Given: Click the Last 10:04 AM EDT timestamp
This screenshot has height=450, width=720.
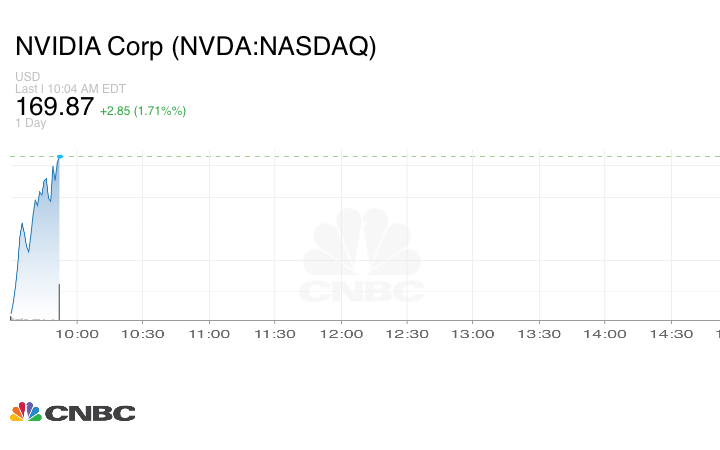Looking at the screenshot, I should 69,88.
